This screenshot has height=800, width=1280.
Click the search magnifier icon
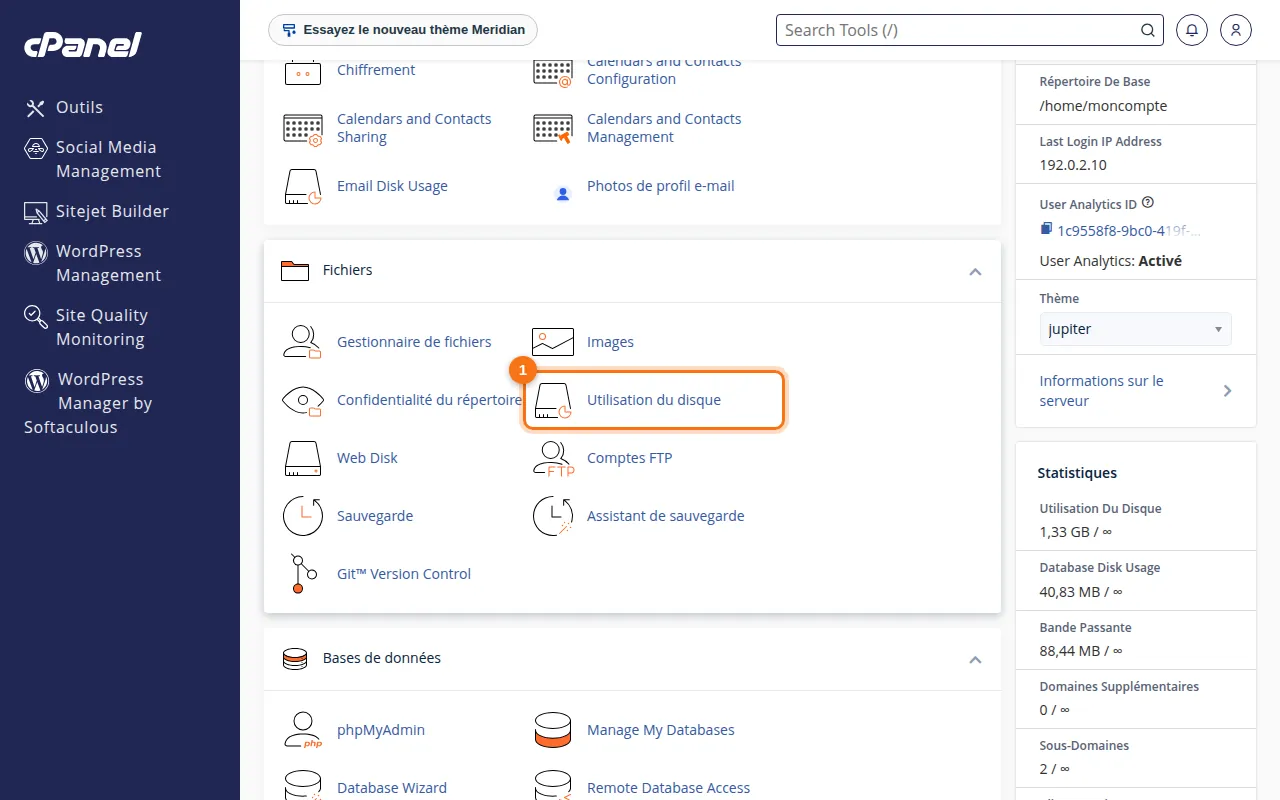[1148, 30]
